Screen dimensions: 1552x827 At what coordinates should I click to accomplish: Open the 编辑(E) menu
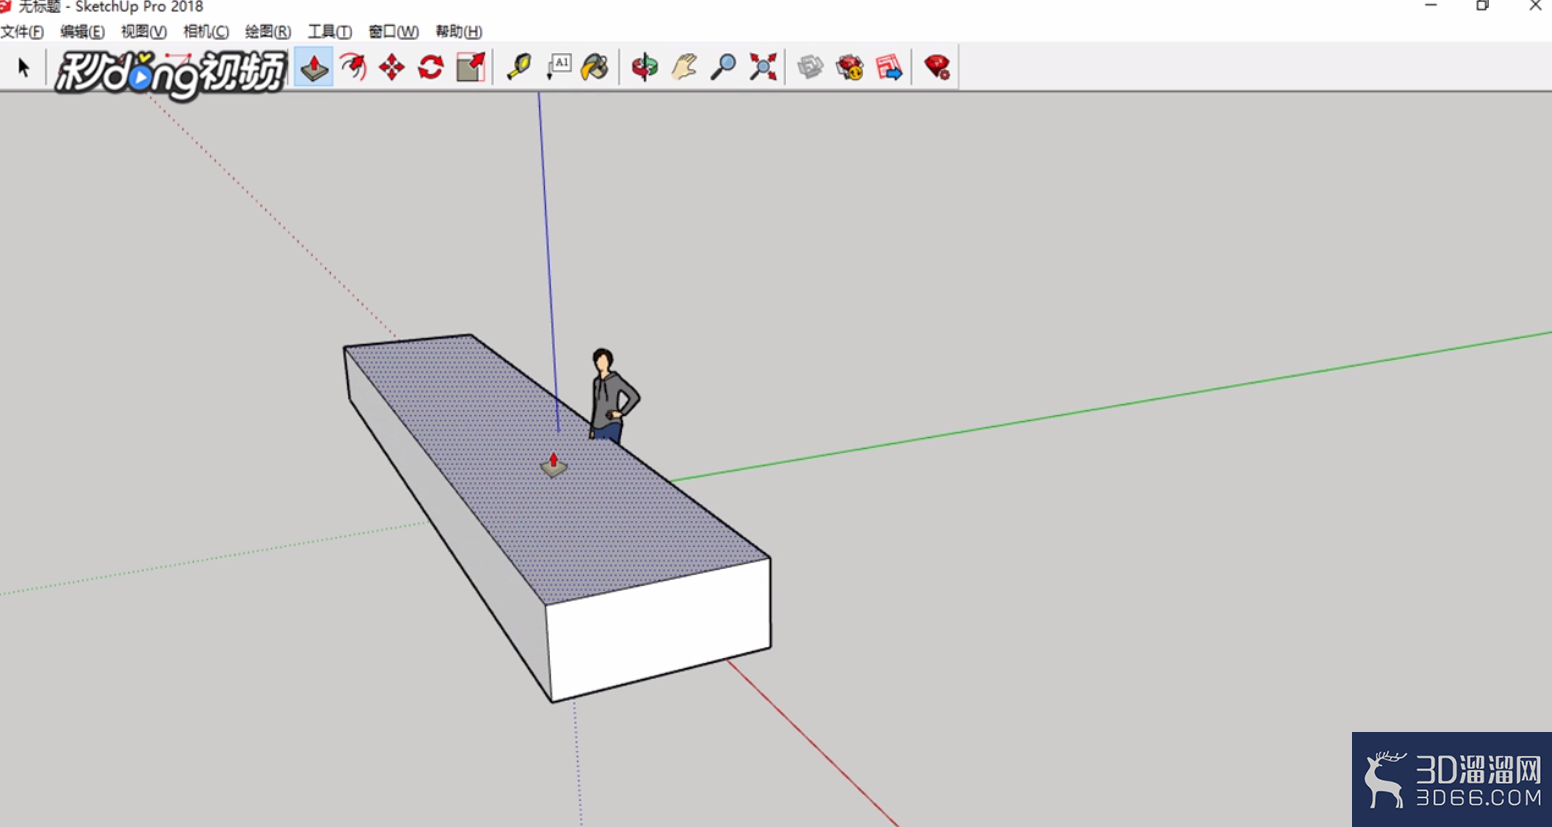tap(82, 32)
